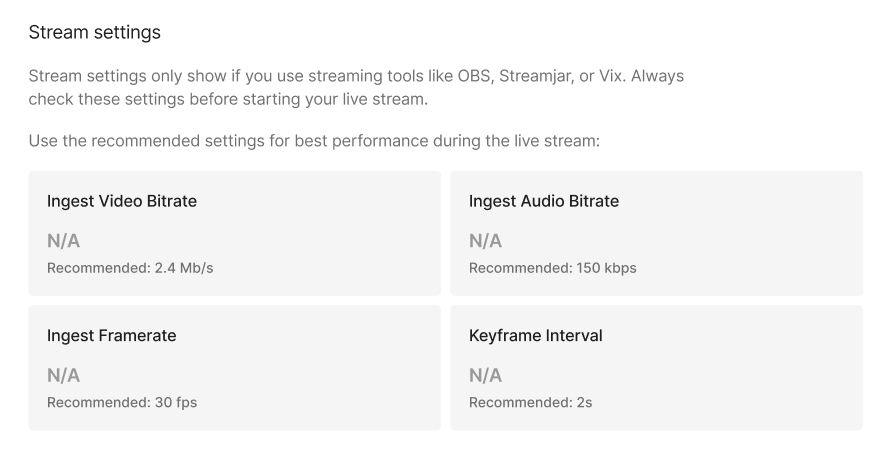The height and width of the screenshot is (465, 893).
Task: Click the N/A value under Ingest Framerate
Action: pos(64,376)
